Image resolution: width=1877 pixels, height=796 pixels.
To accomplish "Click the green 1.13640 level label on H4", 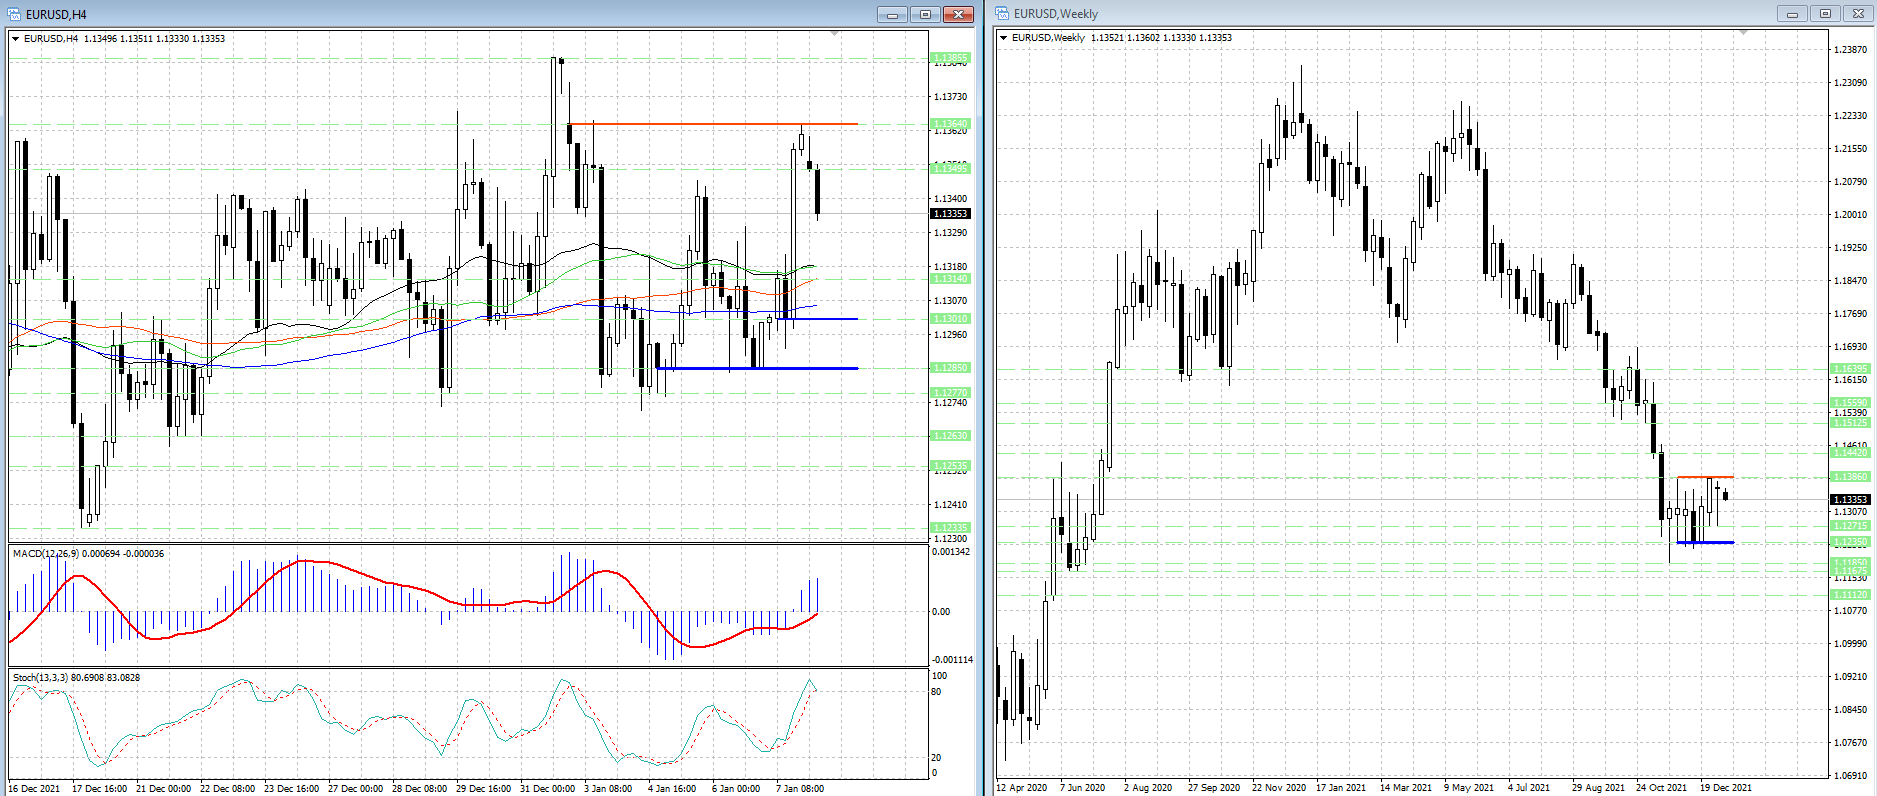I will pos(950,124).
